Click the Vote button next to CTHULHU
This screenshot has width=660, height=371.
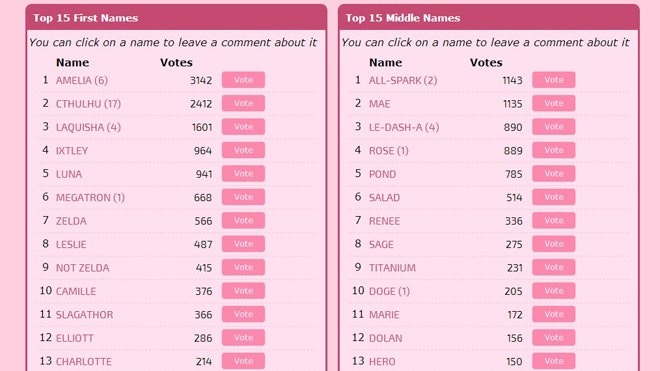click(x=243, y=104)
